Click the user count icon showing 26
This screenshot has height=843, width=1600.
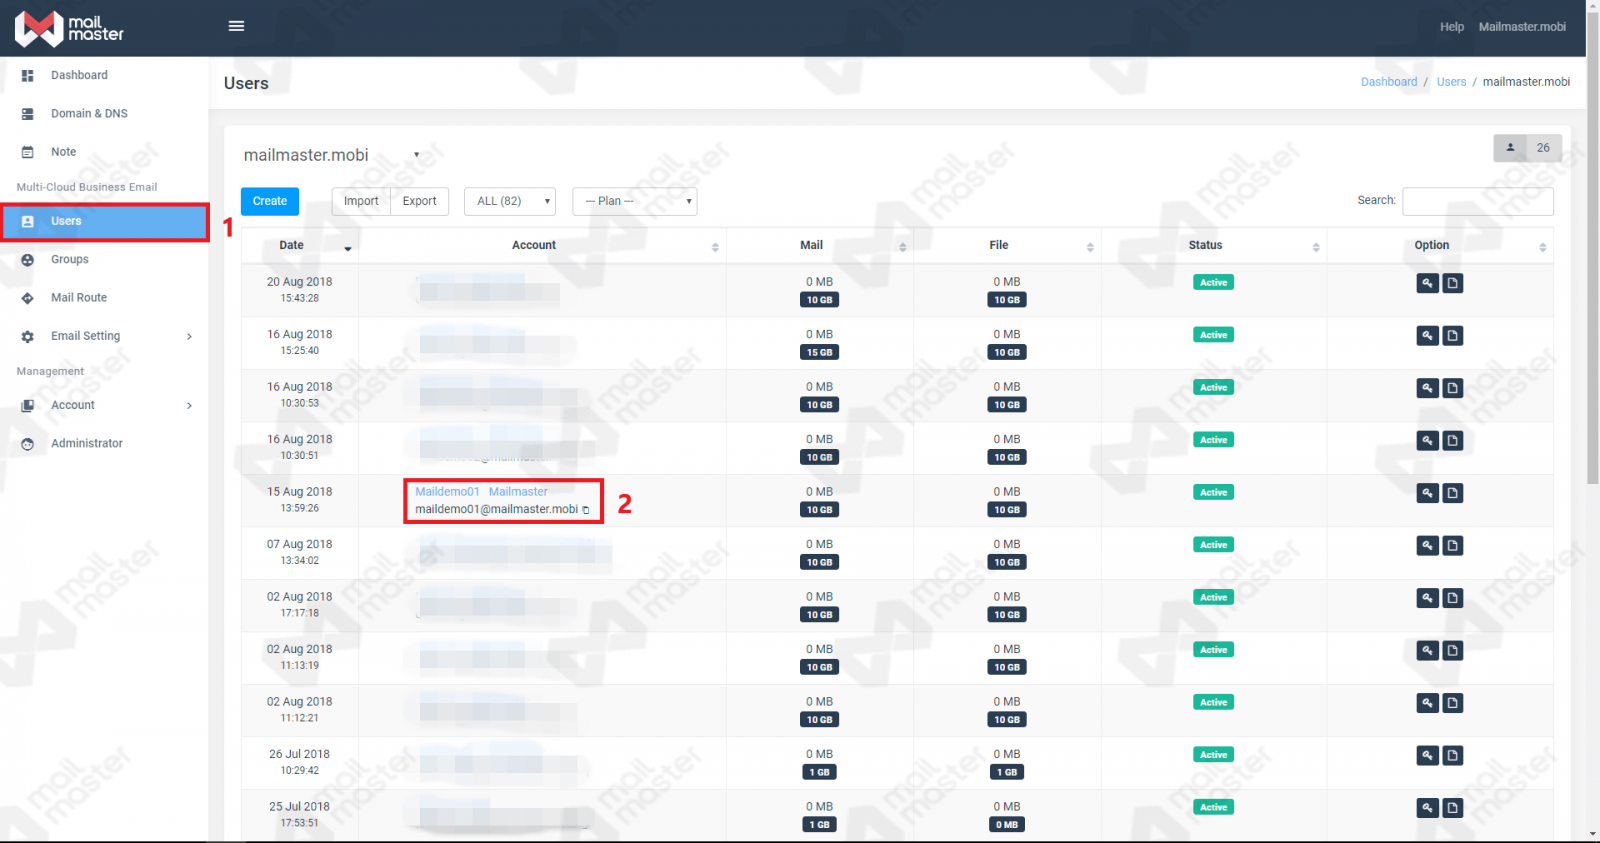[1510, 148]
